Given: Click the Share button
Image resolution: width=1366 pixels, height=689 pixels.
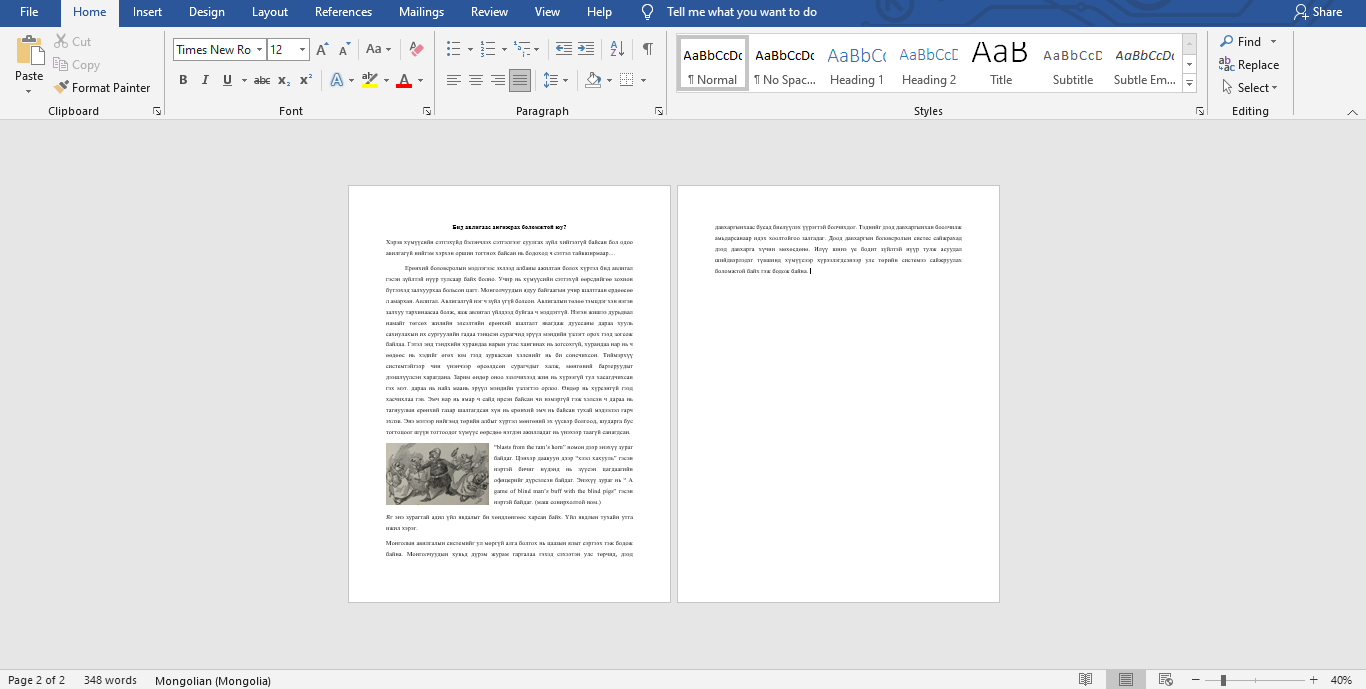Looking at the screenshot, I should pos(1317,12).
